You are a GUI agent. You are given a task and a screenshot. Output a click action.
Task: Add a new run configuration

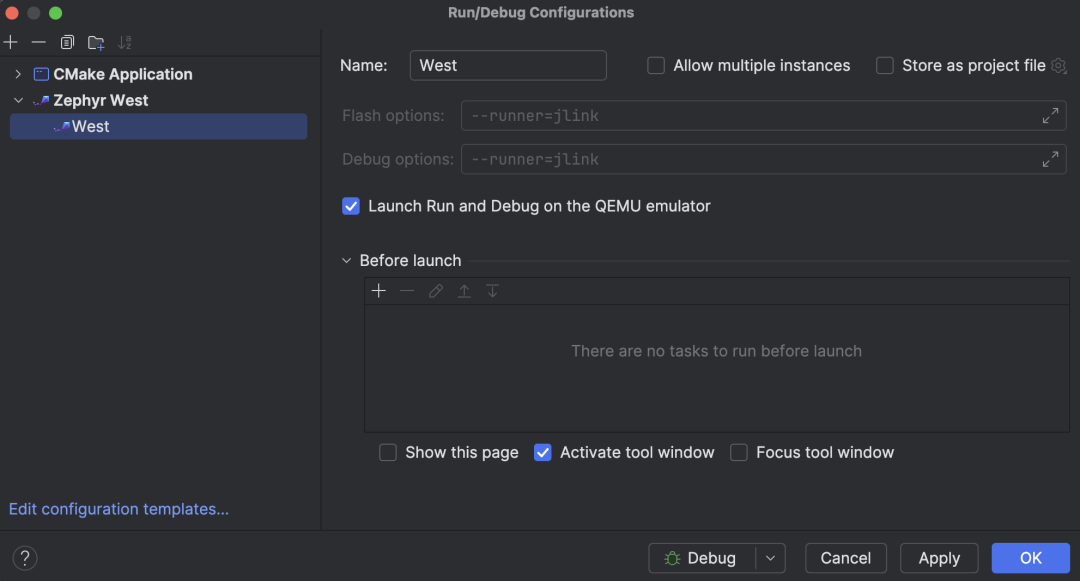11,43
